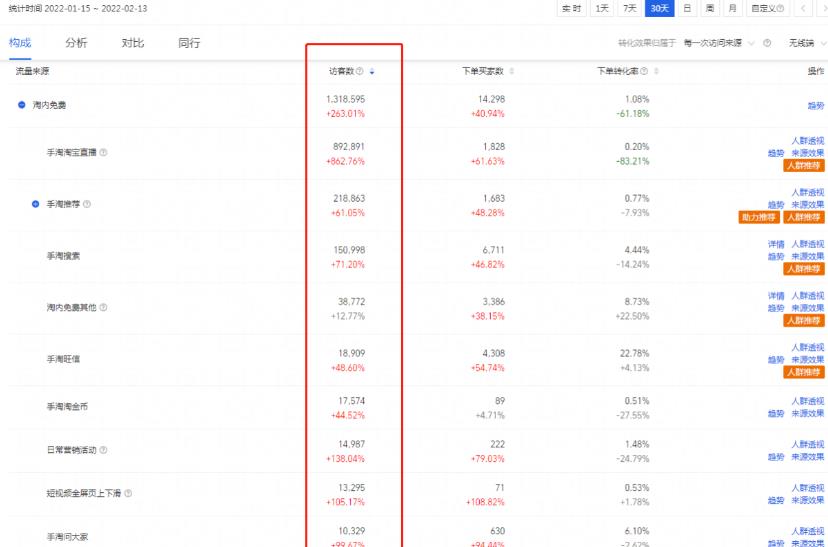Click visitor count 1,318,595
This screenshot has height=547, width=828.
[345, 99]
